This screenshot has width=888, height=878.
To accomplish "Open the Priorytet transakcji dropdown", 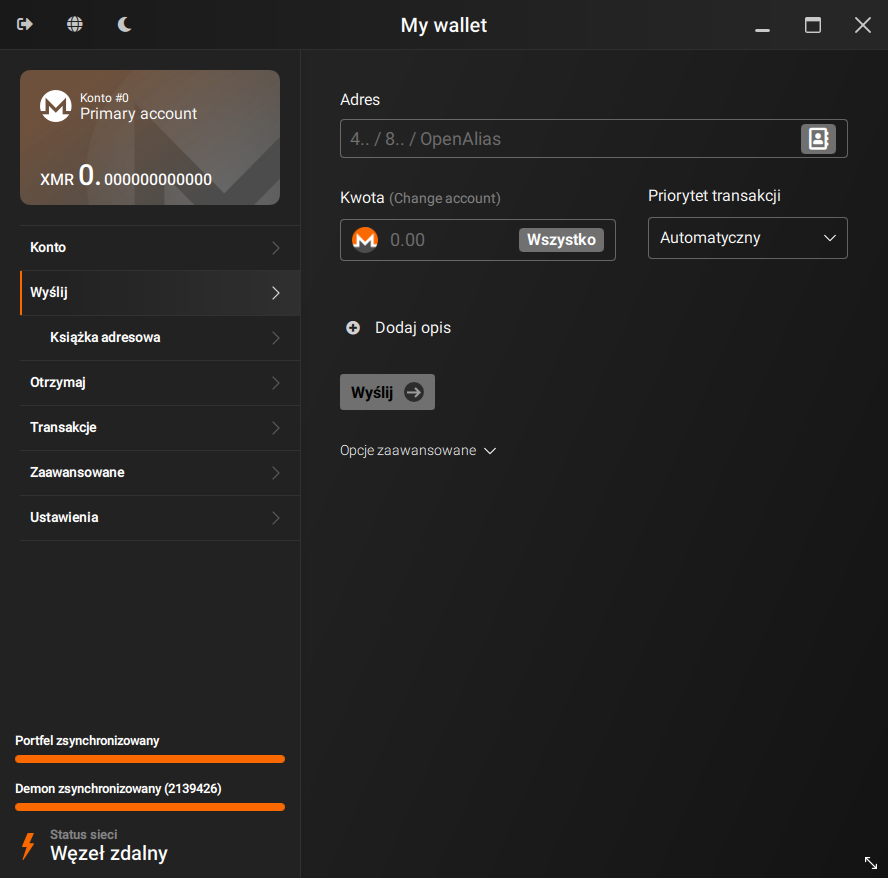I will 747,237.
